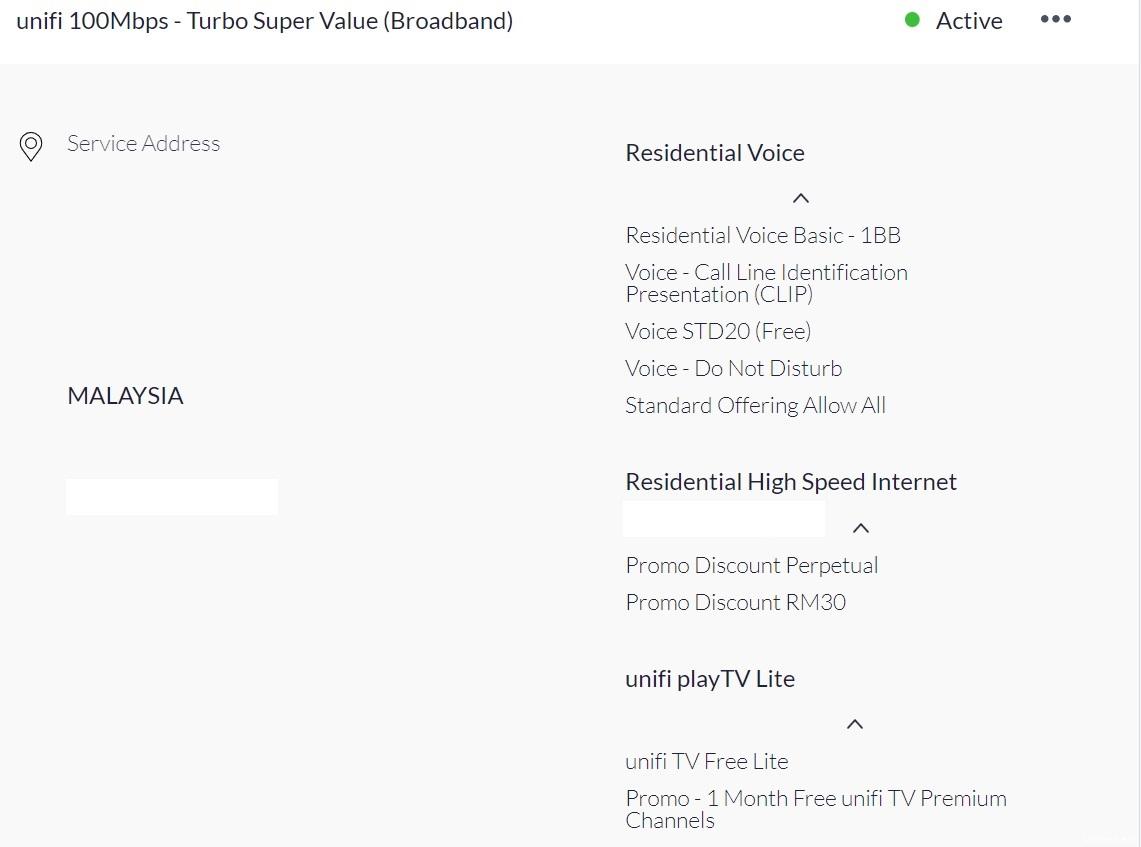1141x847 pixels.
Task: Select the Promo Discount Perpetual entry
Action: point(751,565)
